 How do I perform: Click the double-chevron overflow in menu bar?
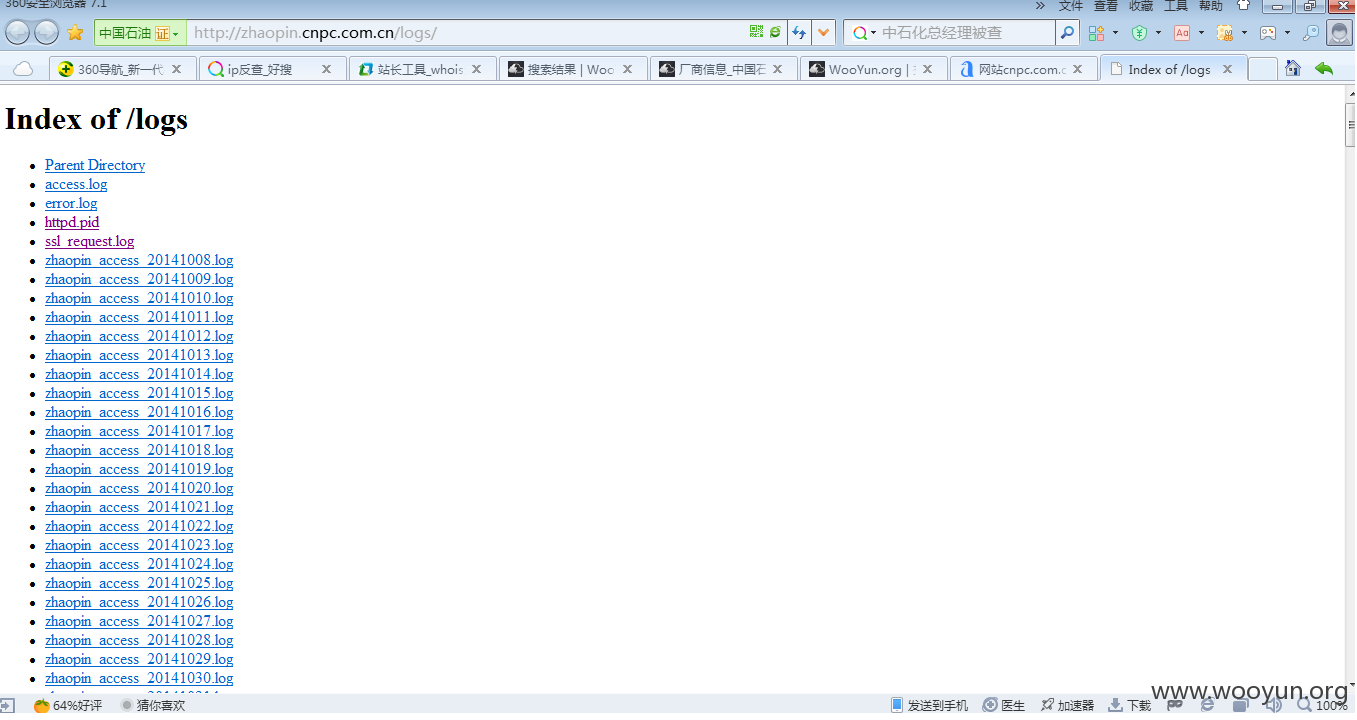[x=1040, y=5]
